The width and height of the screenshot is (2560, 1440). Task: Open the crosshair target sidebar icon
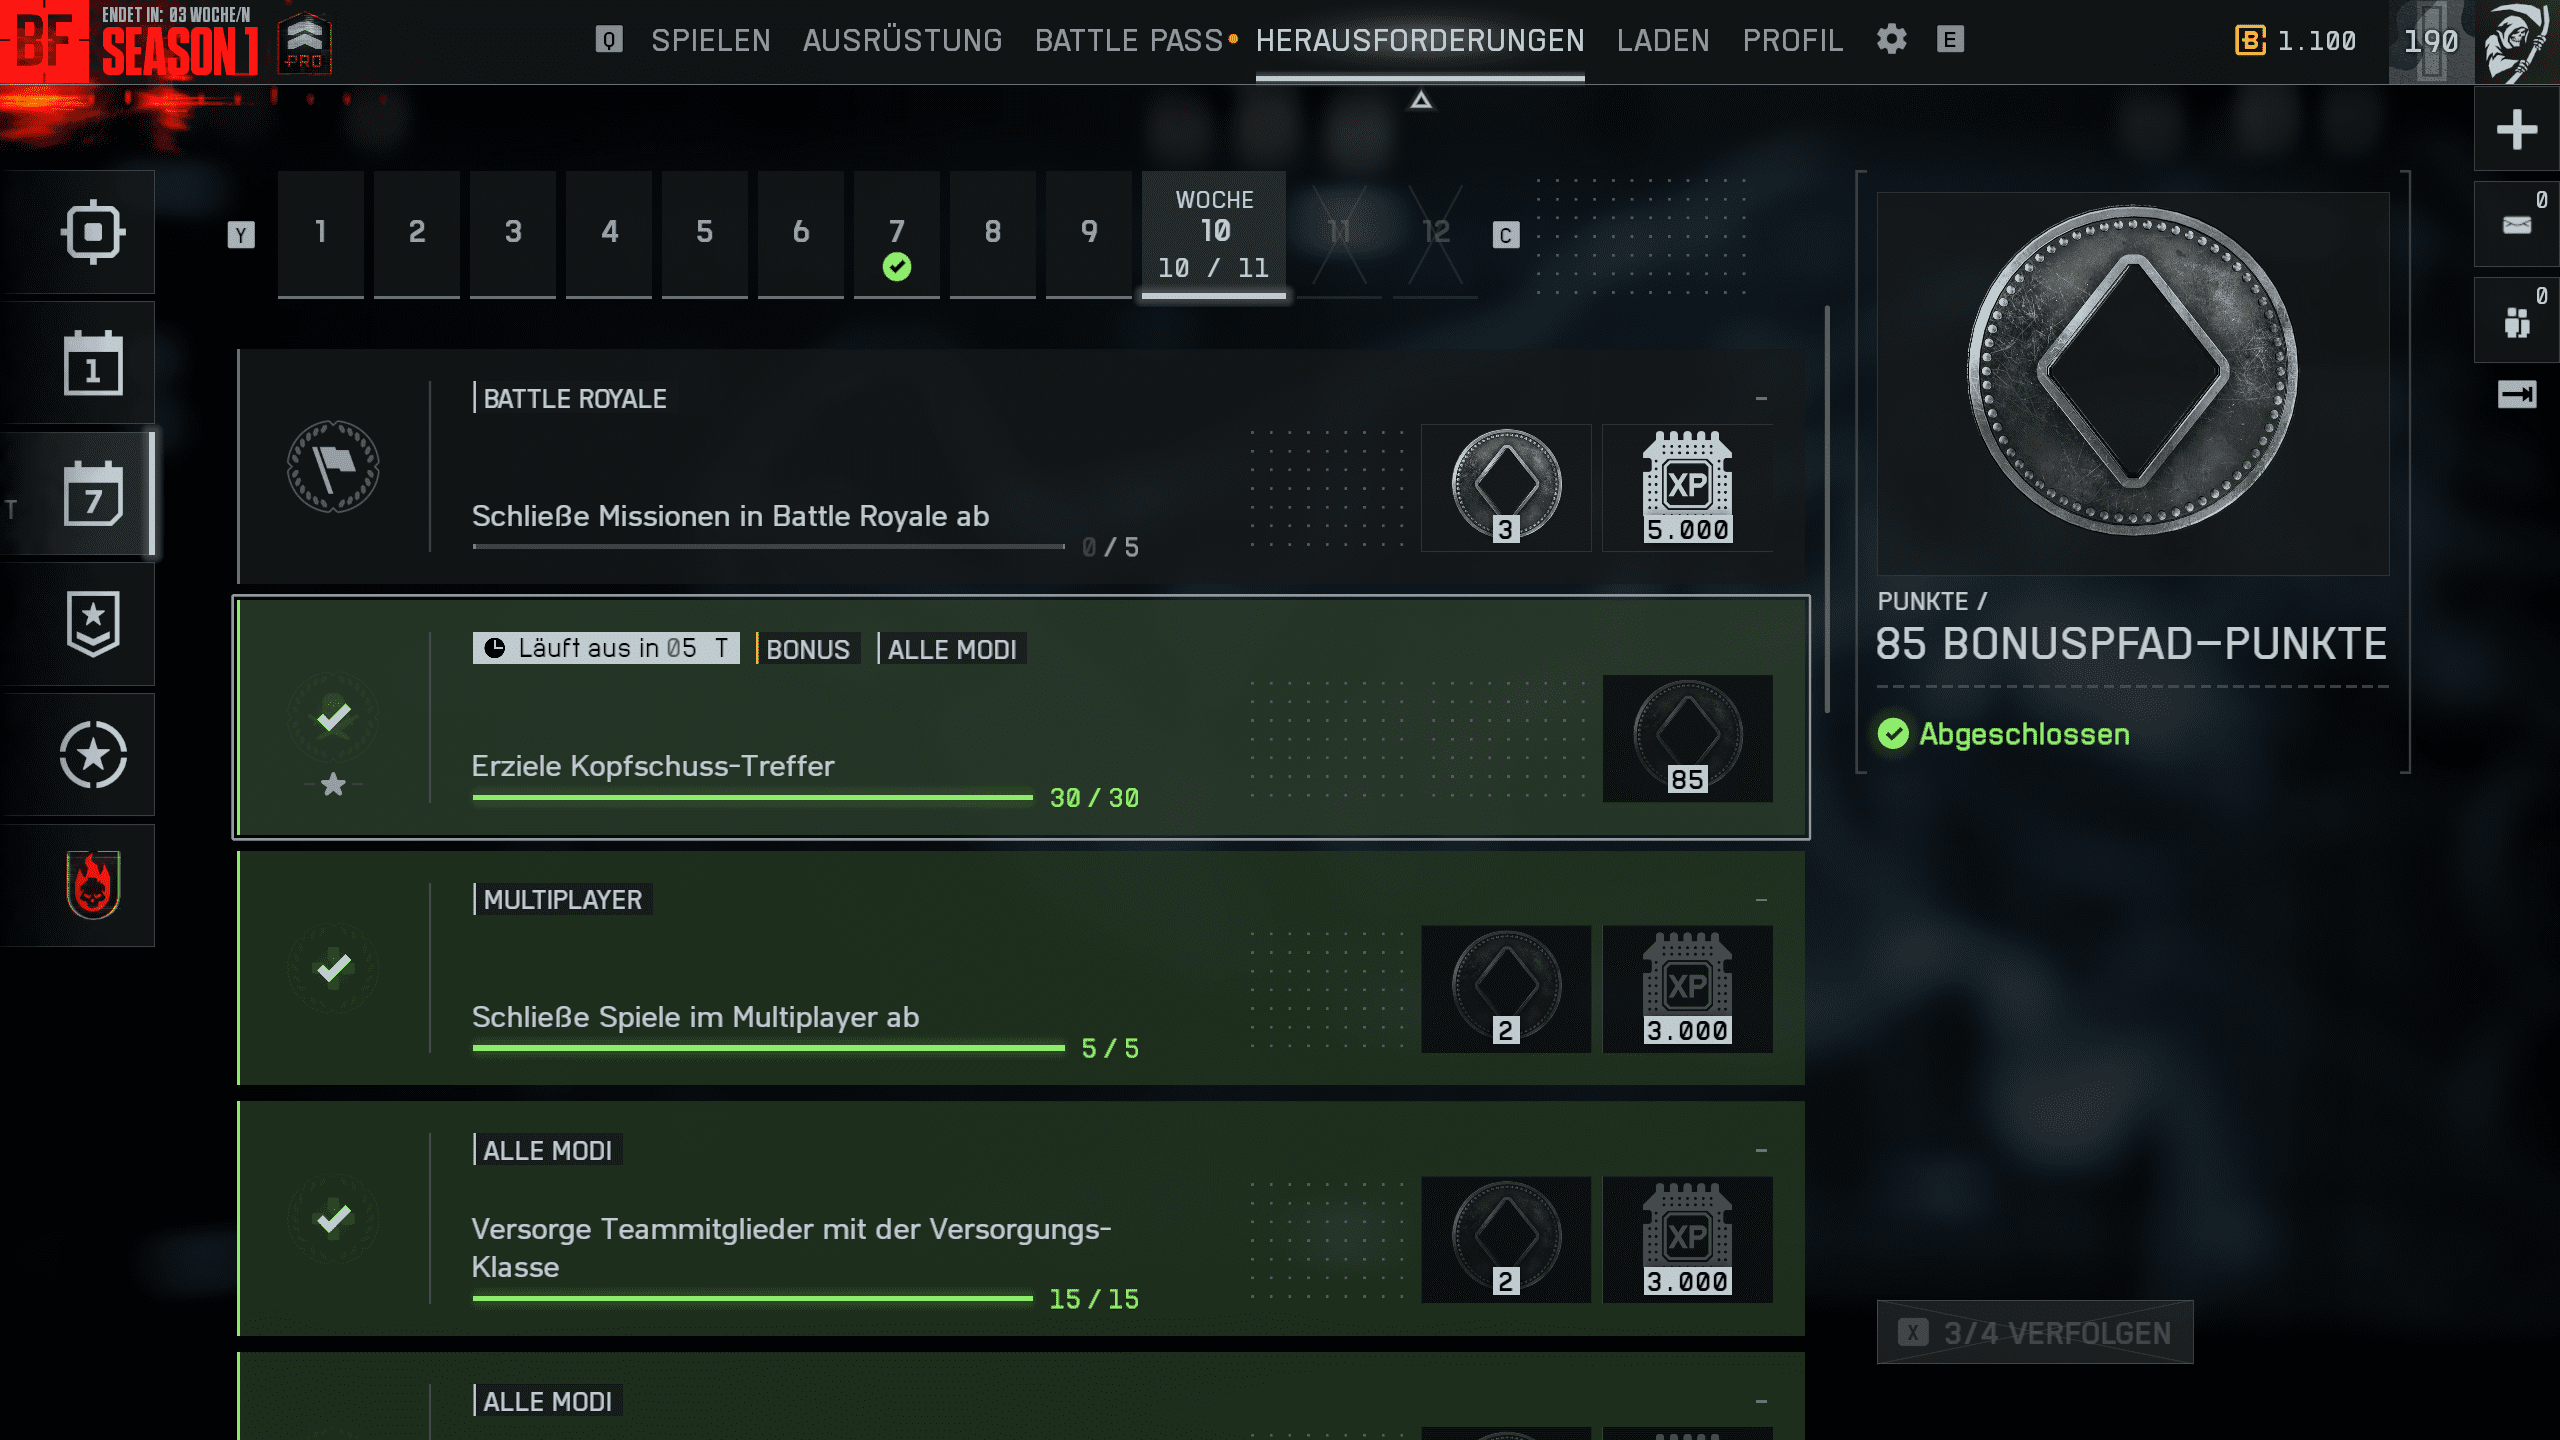click(93, 232)
